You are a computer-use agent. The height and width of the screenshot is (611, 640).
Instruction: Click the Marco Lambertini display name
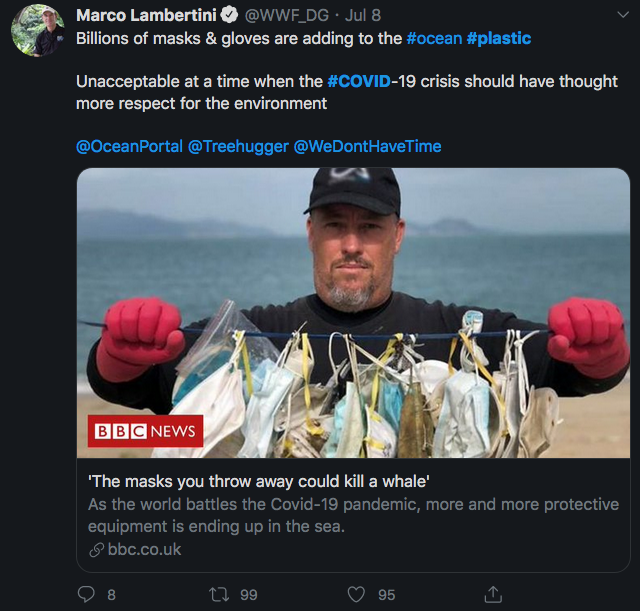click(x=146, y=15)
